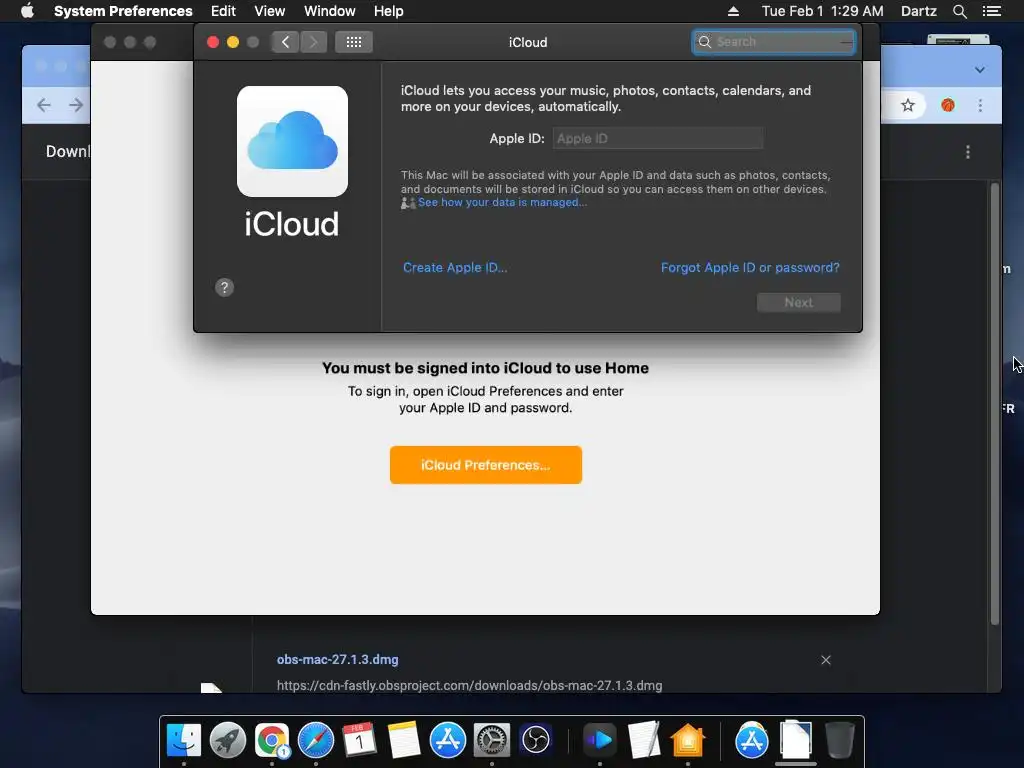Open See how your data is managed
This screenshot has width=1024, height=768.
tap(502, 202)
